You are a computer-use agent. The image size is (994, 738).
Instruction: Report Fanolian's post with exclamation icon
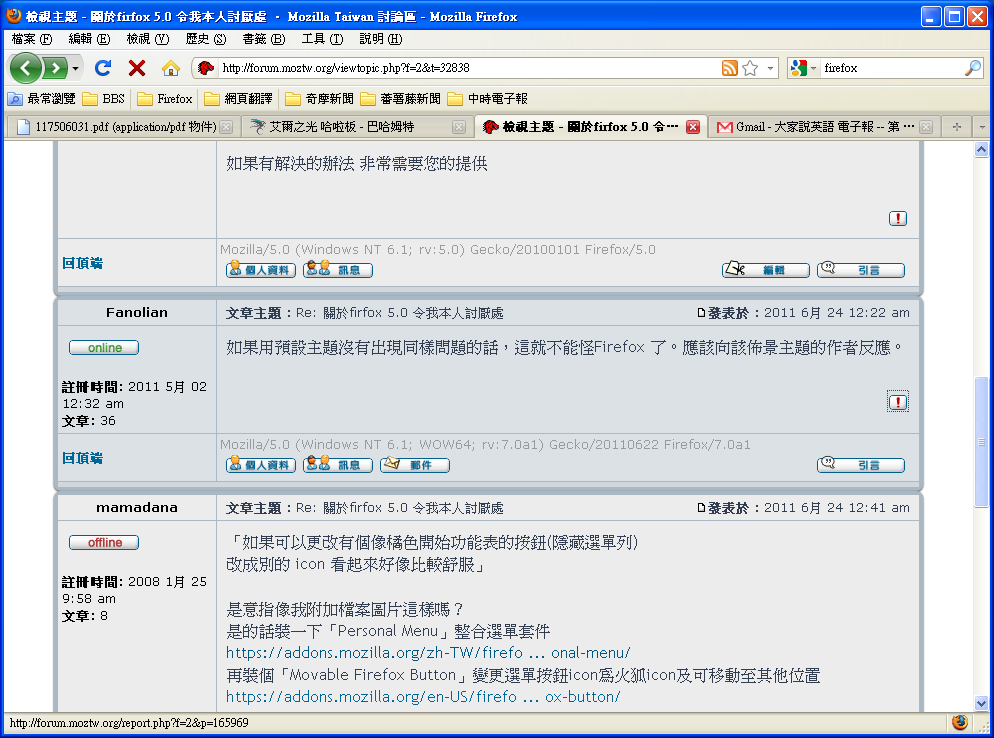tap(898, 401)
